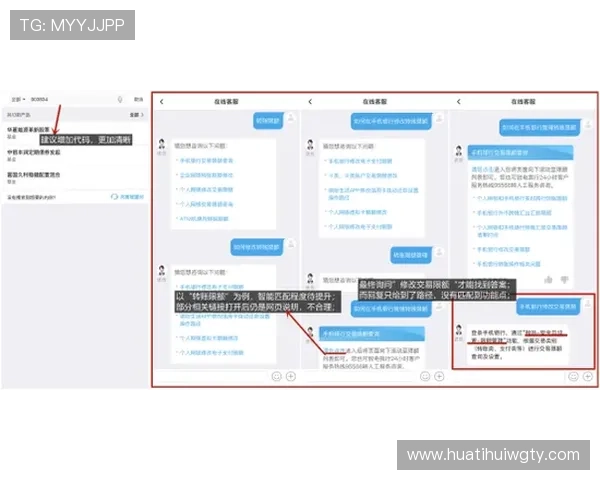Open 全部 > to view all related products
This screenshot has width=600, height=480.
tap(137, 115)
